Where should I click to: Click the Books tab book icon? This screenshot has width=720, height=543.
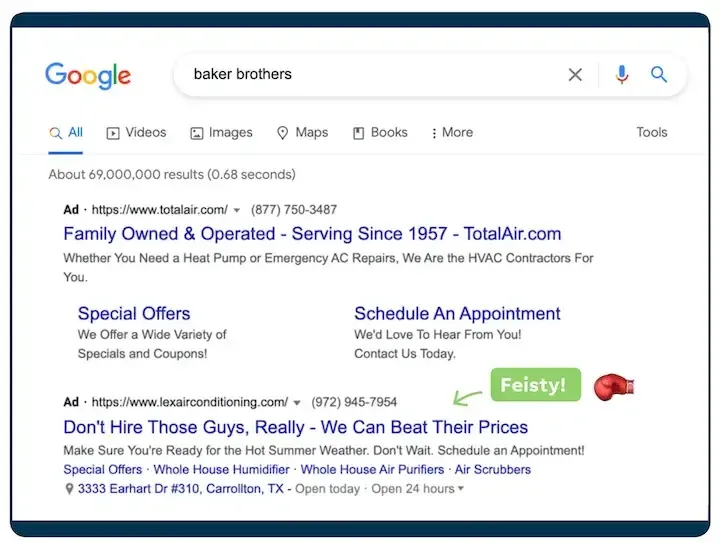tap(358, 133)
